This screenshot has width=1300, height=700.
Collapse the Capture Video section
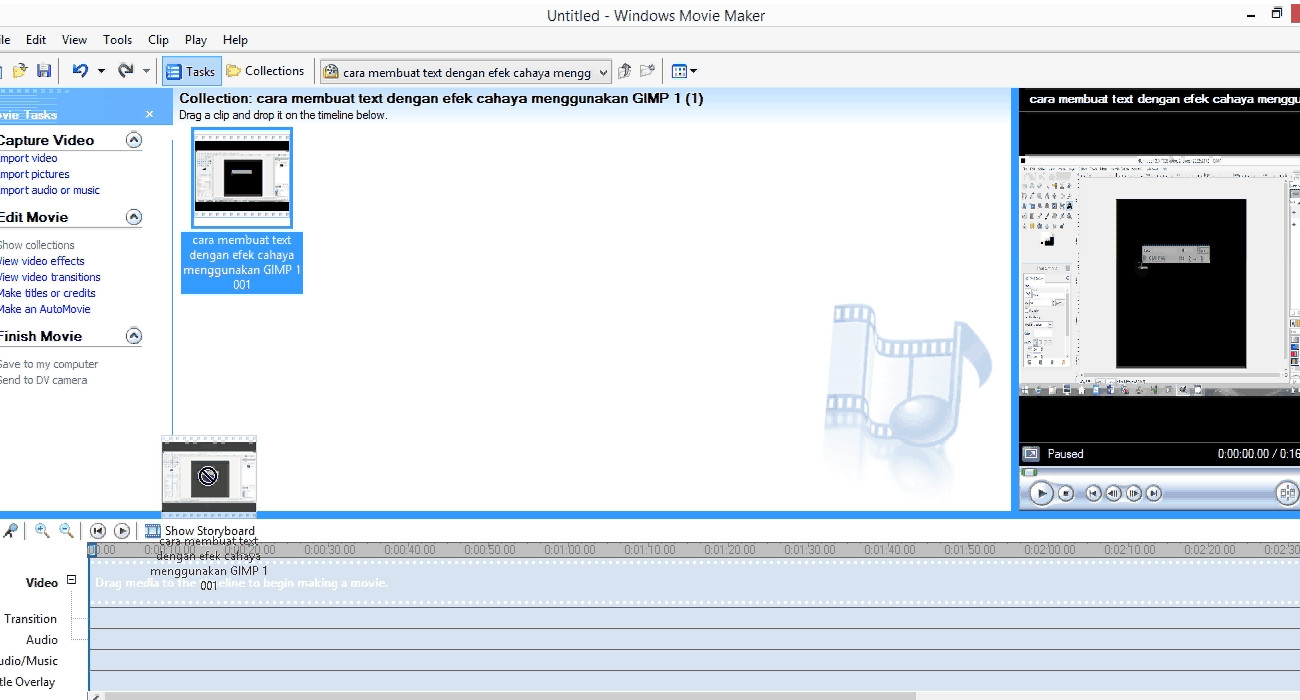coord(134,140)
